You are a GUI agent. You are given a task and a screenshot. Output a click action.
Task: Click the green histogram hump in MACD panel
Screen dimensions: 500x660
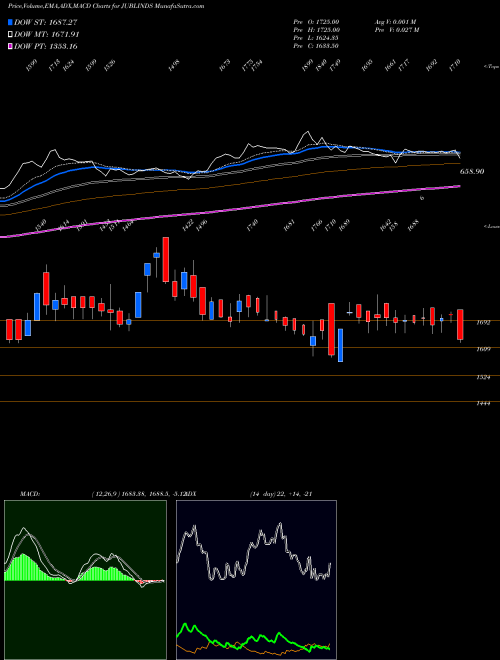[x=25, y=567]
